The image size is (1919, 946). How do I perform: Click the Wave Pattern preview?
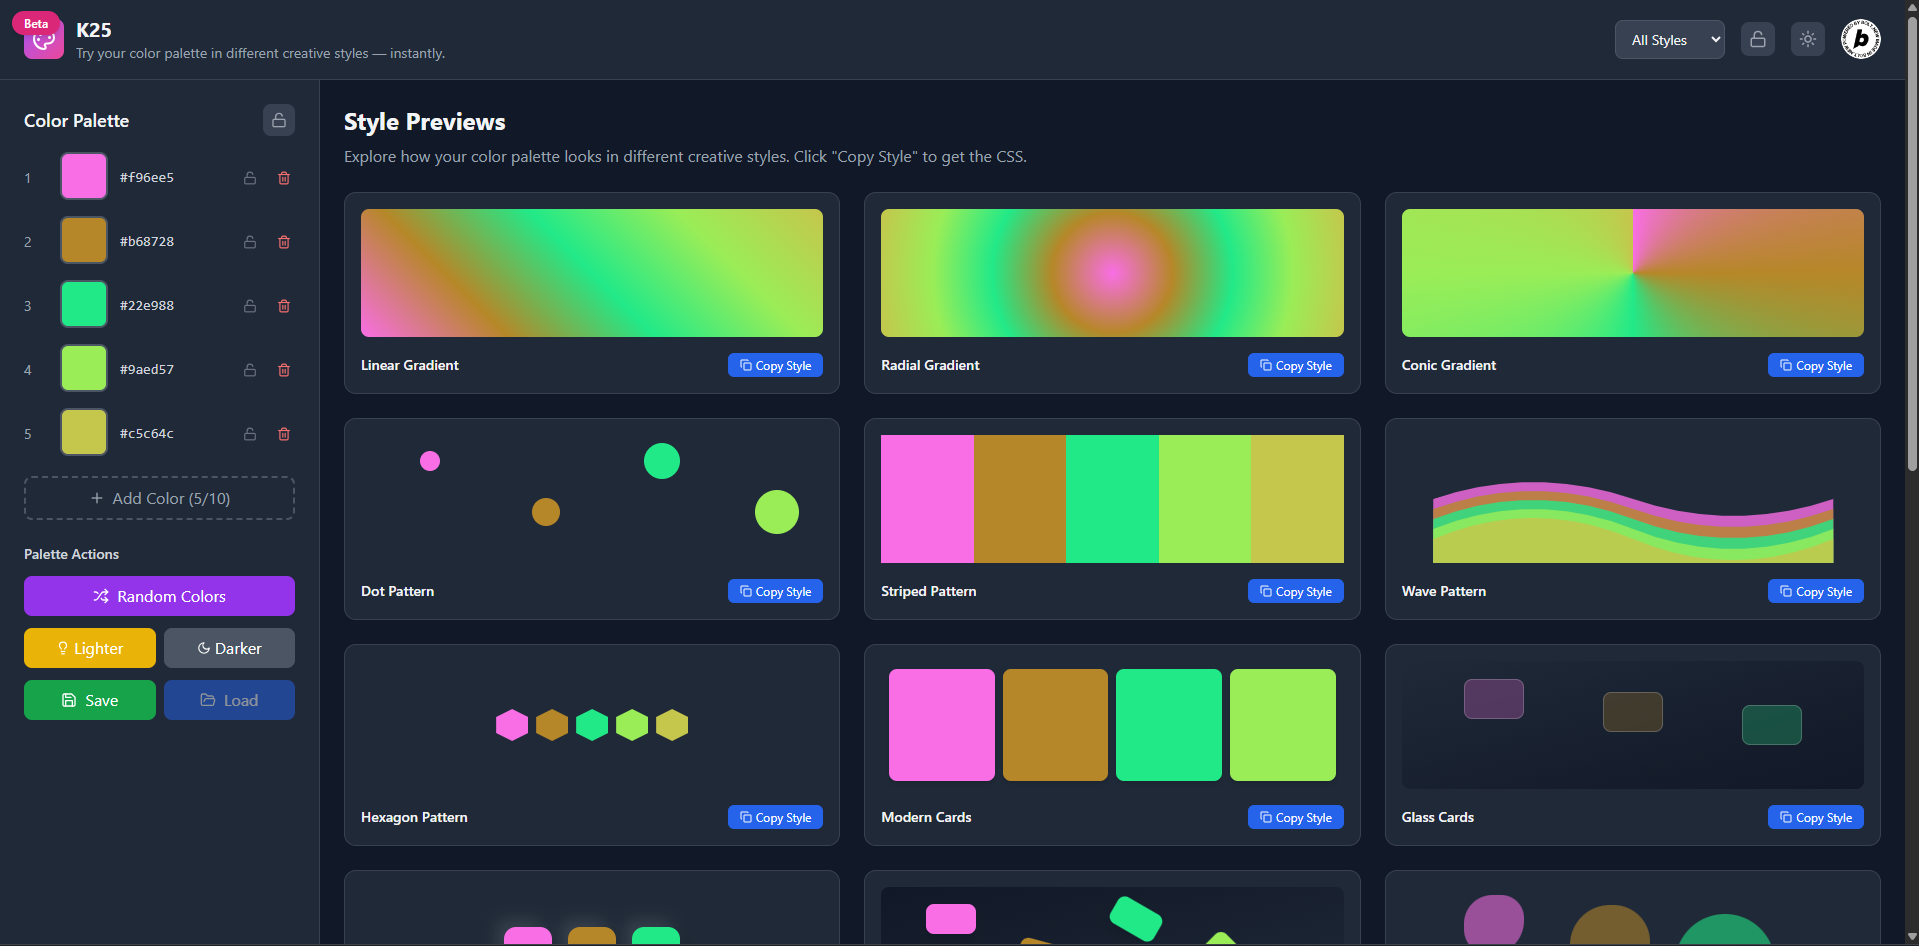[x=1633, y=499]
